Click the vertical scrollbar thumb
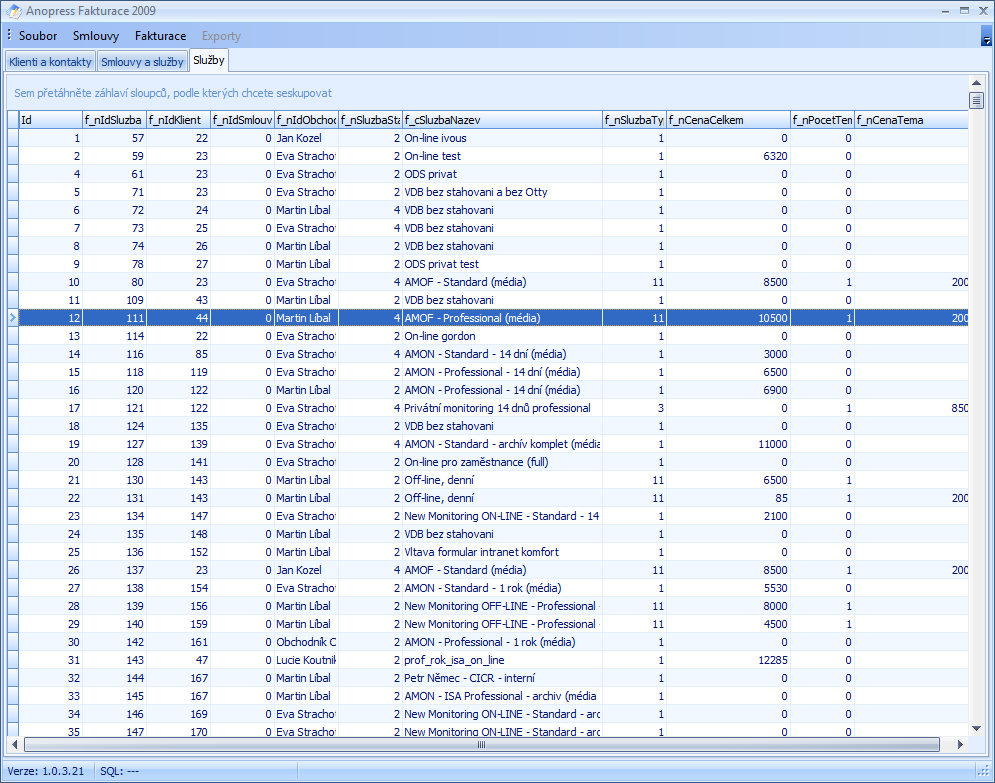995x783 pixels. [976, 100]
